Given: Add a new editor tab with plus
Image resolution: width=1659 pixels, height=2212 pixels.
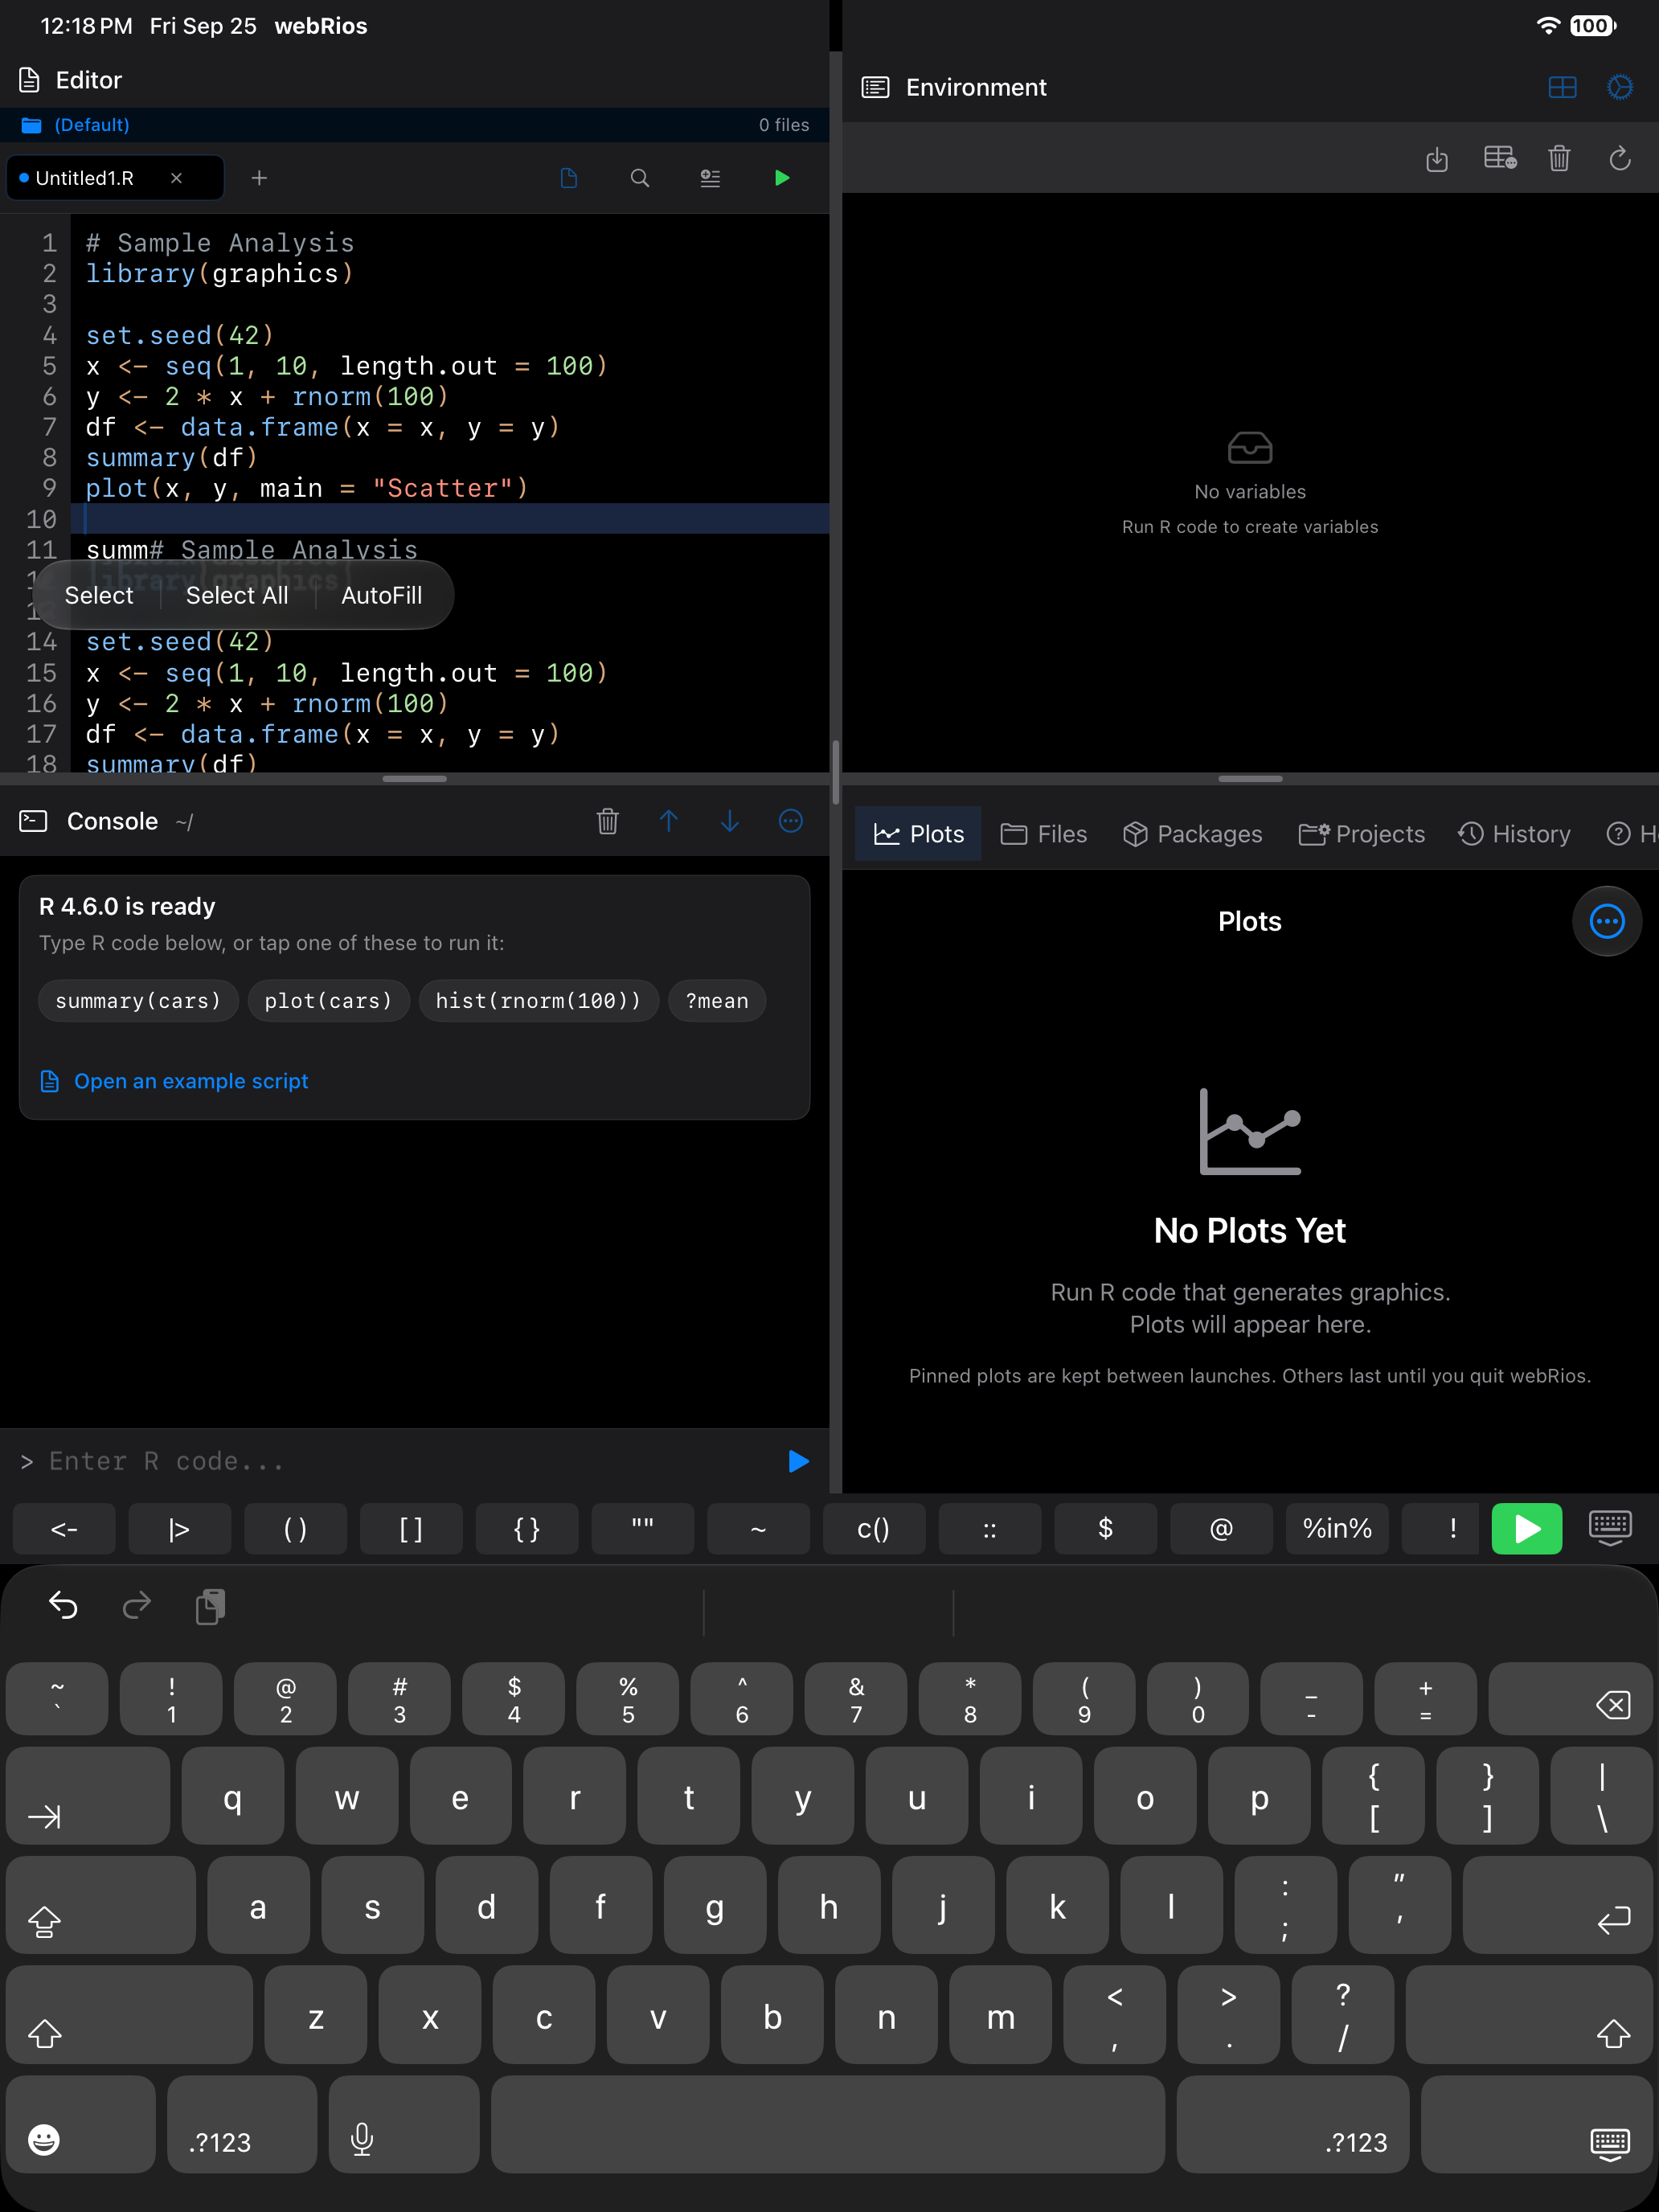Looking at the screenshot, I should tap(259, 178).
